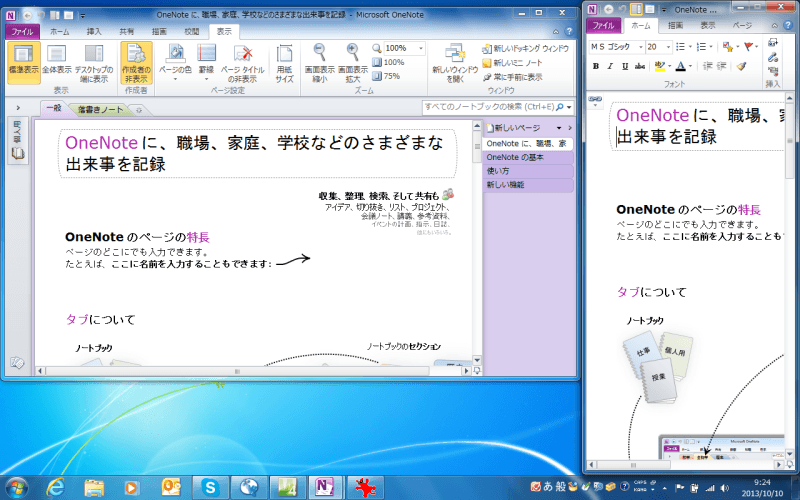Viewport: 800px width, 500px height.
Task: Click strikethrough abc button
Action: pyautogui.click(x=640, y=66)
